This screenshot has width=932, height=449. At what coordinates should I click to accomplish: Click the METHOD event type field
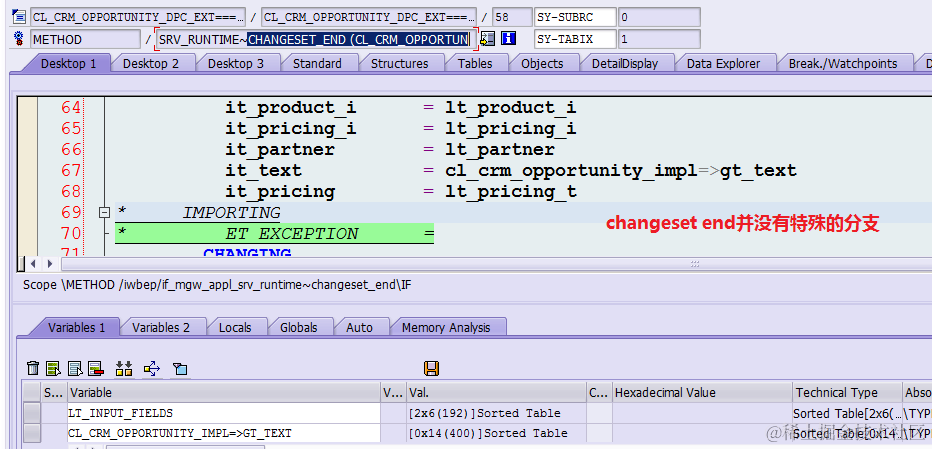85,39
